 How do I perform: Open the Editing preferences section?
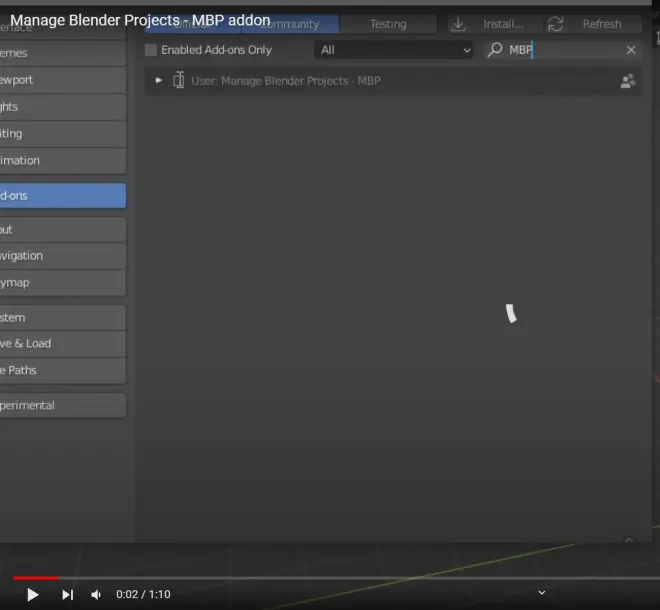(63, 134)
